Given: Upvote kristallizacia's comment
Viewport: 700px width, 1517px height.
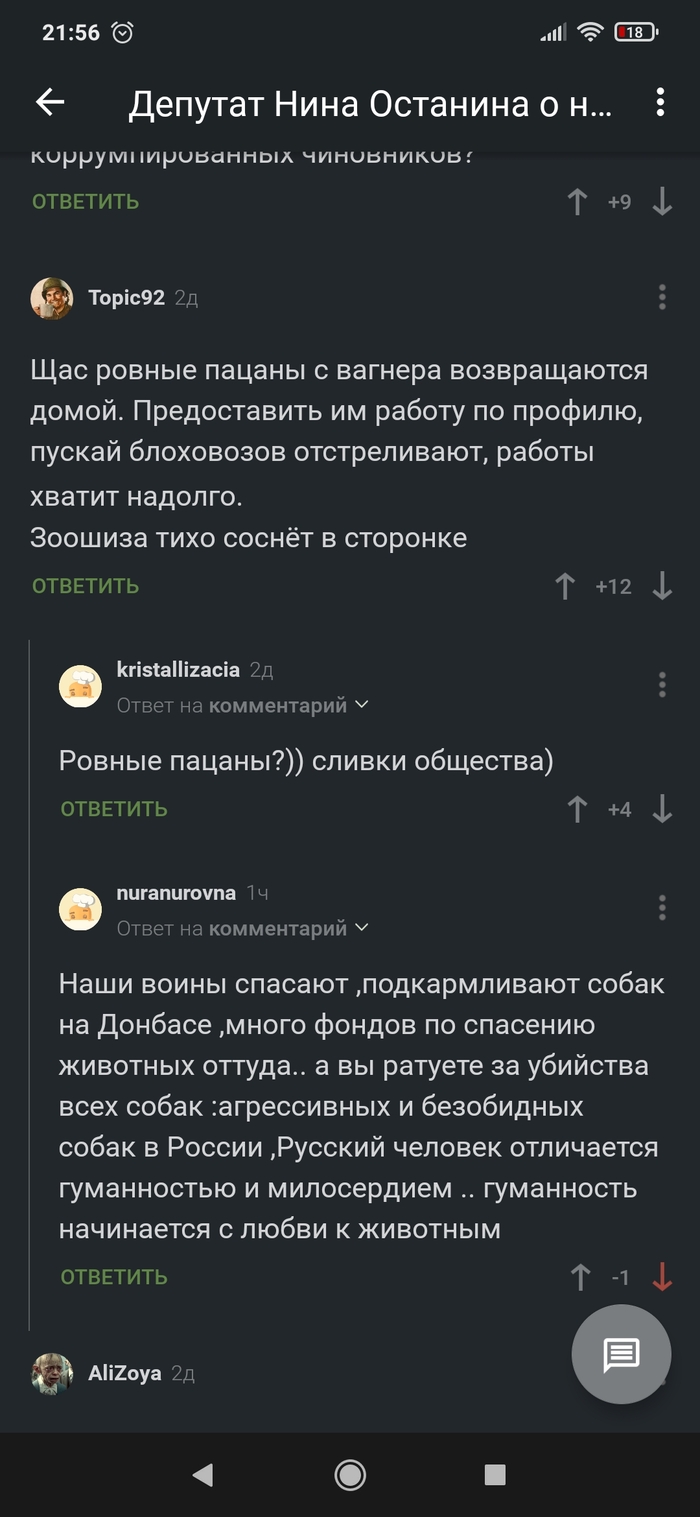Looking at the screenshot, I should pos(577,809).
